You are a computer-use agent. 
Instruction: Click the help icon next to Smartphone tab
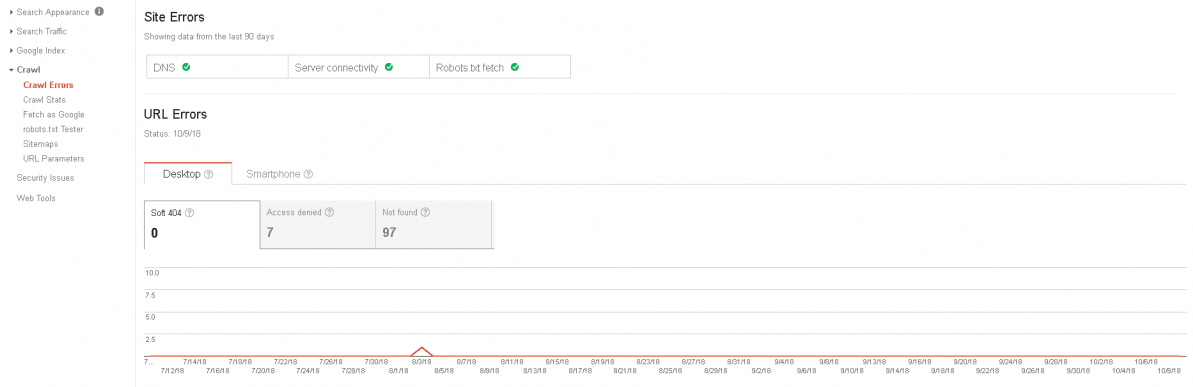[x=308, y=174]
